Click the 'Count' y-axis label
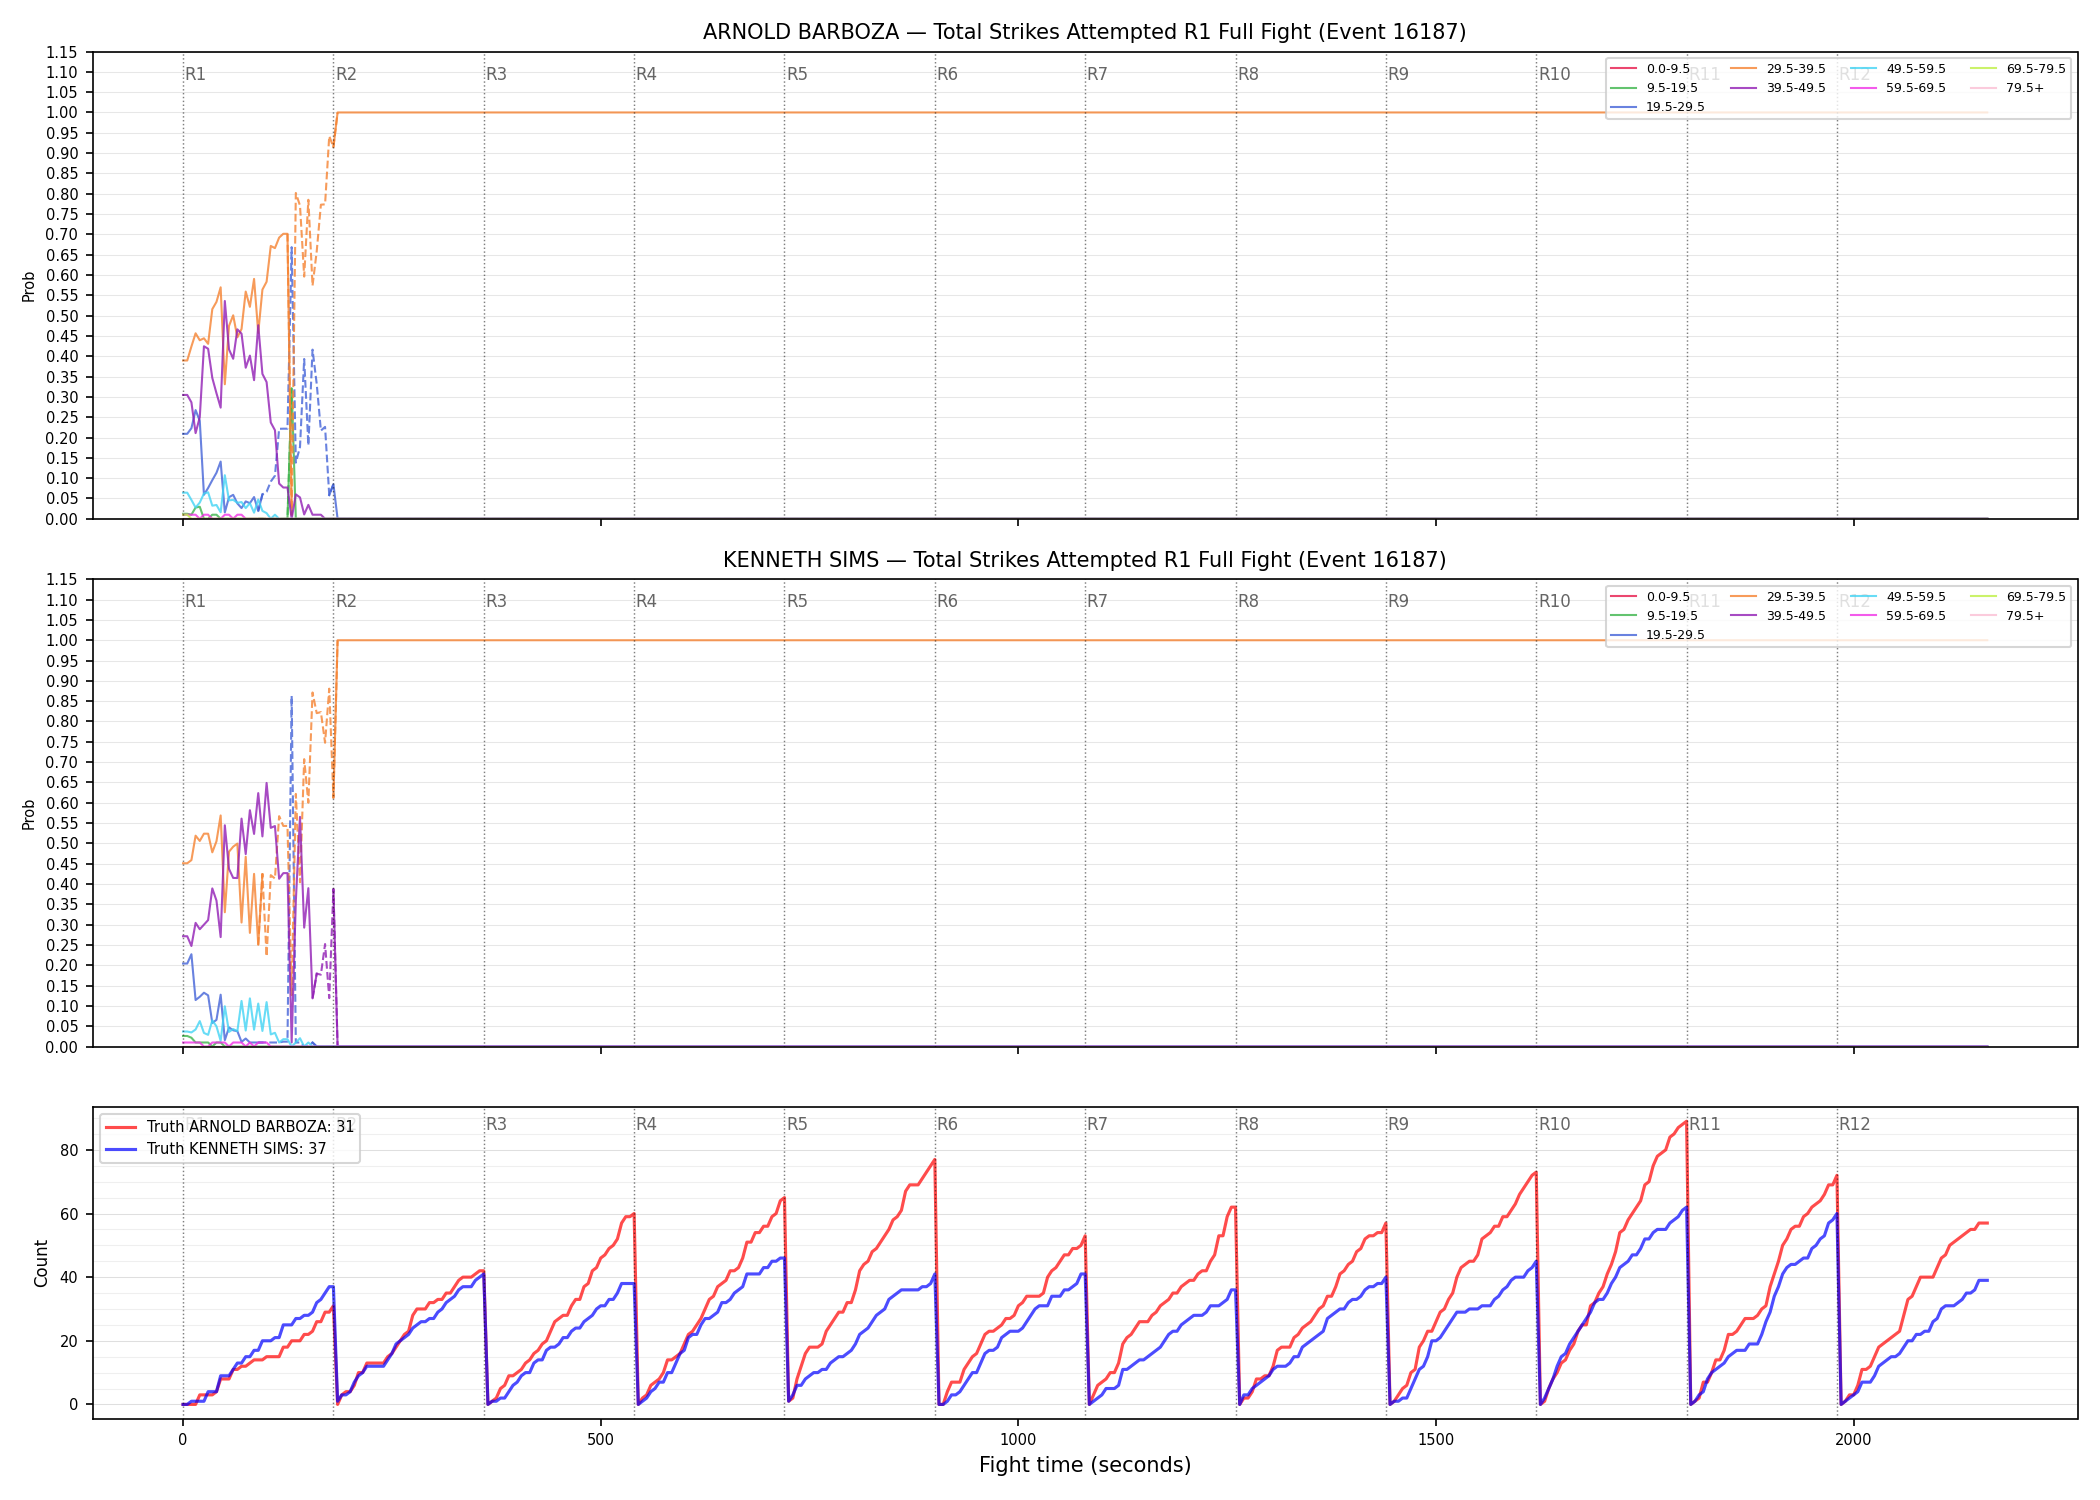Viewport: 2100px width, 1500px height. coord(41,1263)
